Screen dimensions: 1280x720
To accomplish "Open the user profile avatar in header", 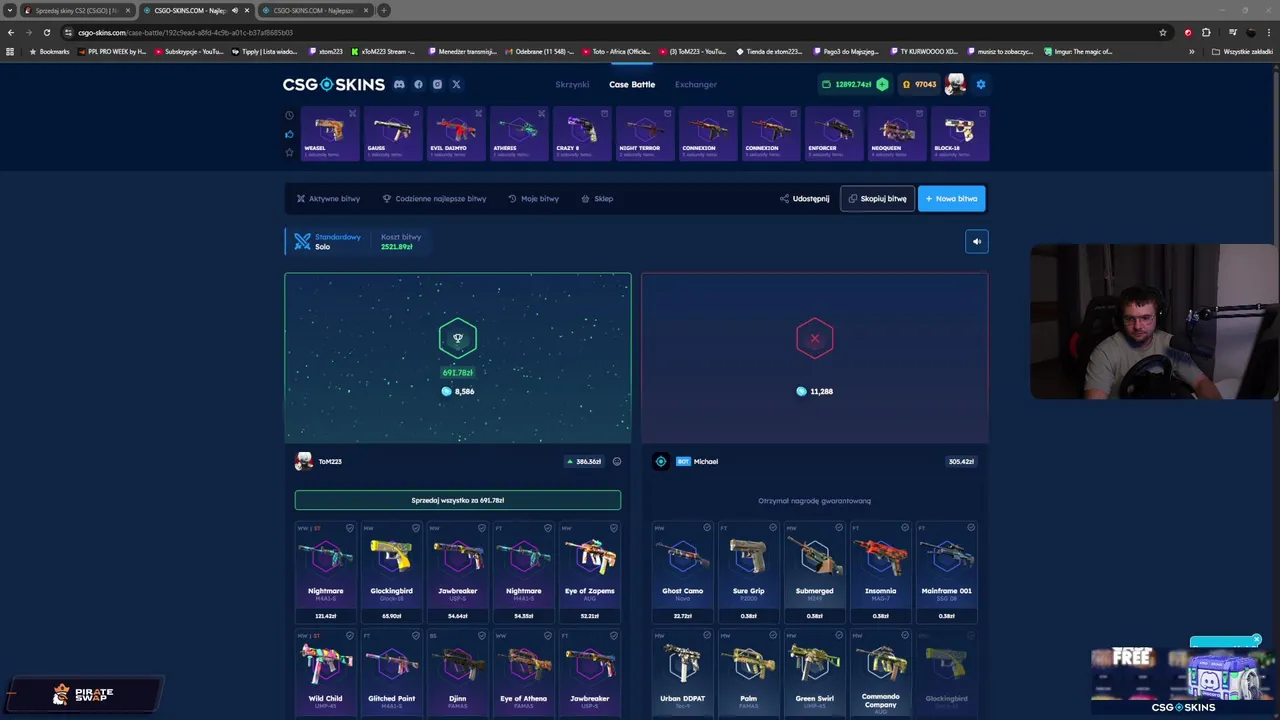I will tap(955, 84).
